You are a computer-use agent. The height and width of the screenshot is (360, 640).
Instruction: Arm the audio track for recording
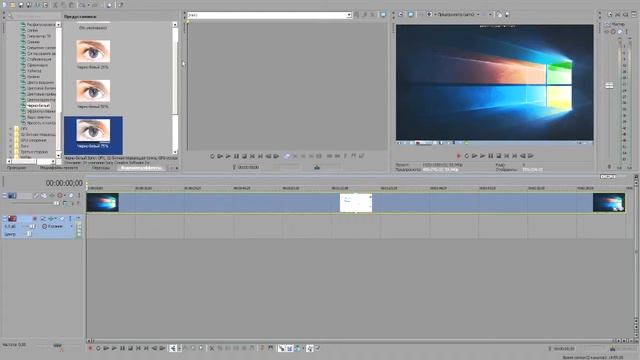(x=35, y=218)
